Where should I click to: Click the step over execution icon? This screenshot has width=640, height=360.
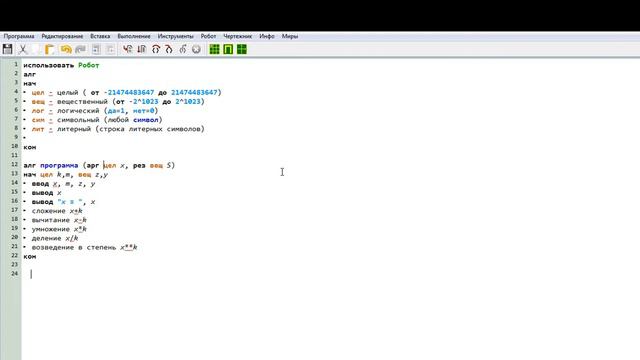pos(156,49)
